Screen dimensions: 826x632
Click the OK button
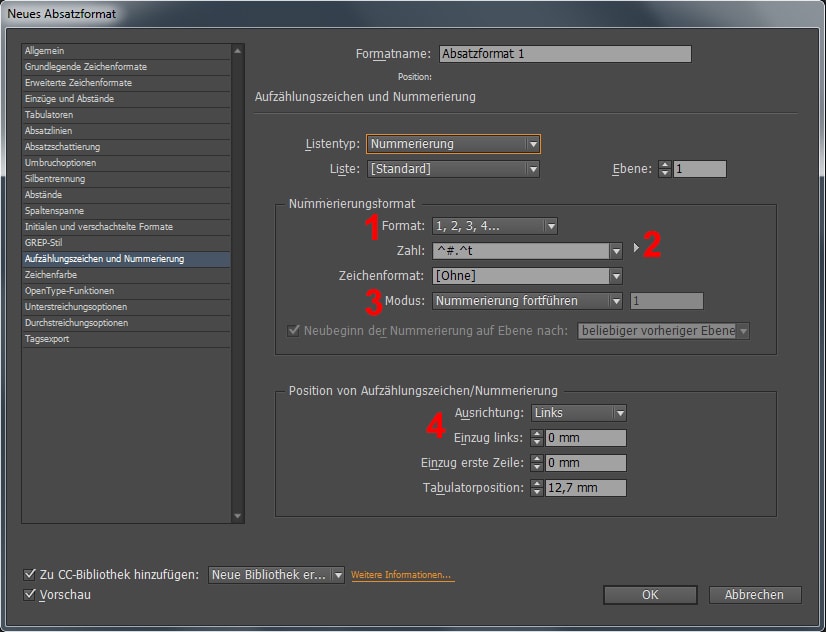pyautogui.click(x=649, y=595)
